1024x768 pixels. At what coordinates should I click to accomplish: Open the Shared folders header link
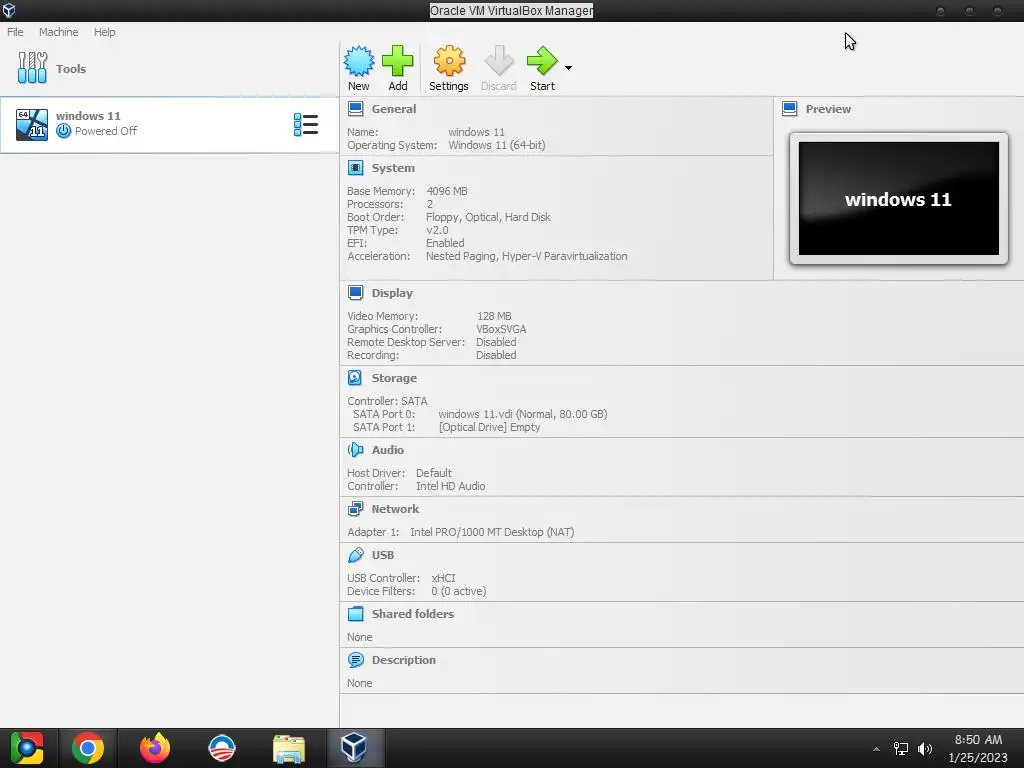tap(413, 614)
